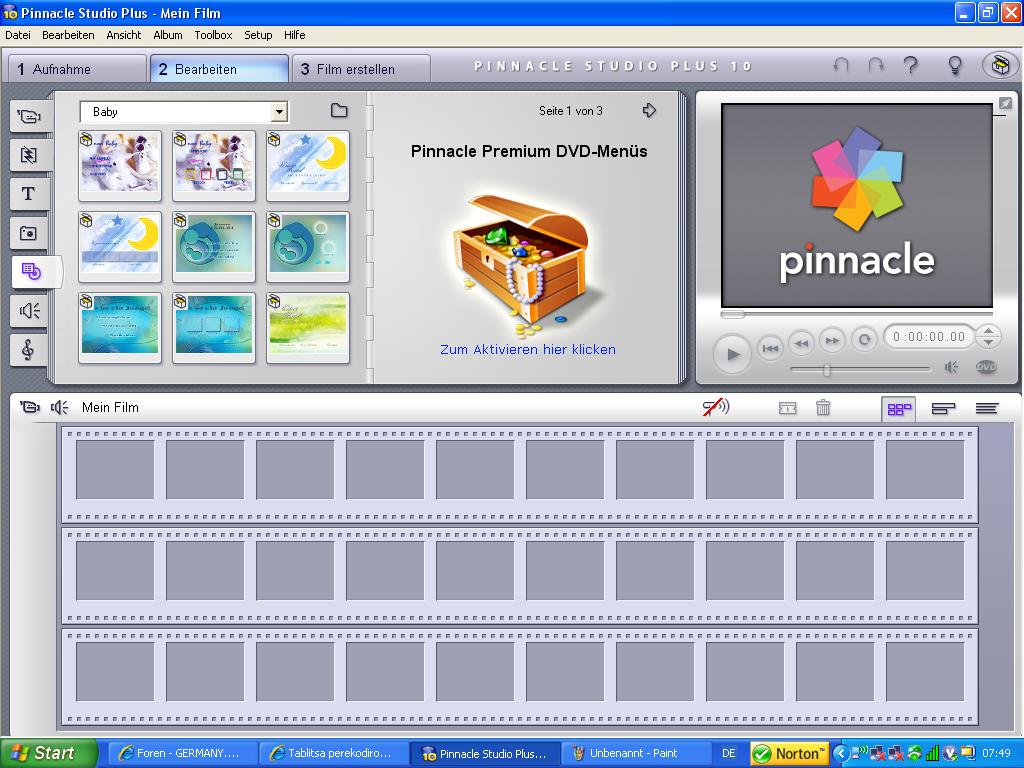The height and width of the screenshot is (768, 1024).
Task: Click the redo arrow icon
Action: (x=876, y=65)
